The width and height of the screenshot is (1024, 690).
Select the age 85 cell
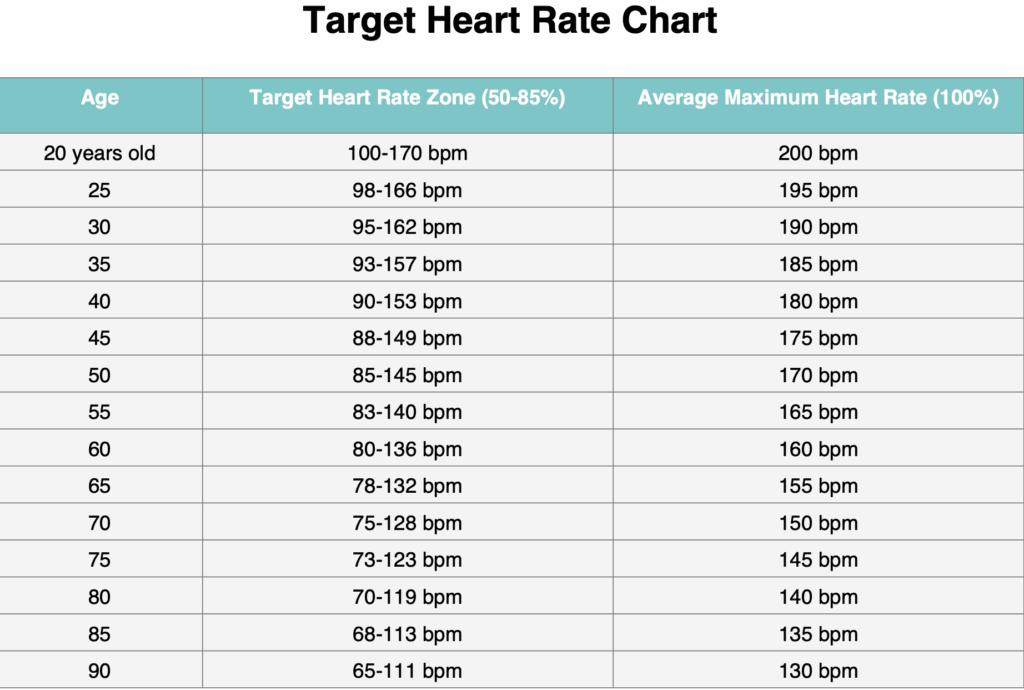tap(100, 635)
